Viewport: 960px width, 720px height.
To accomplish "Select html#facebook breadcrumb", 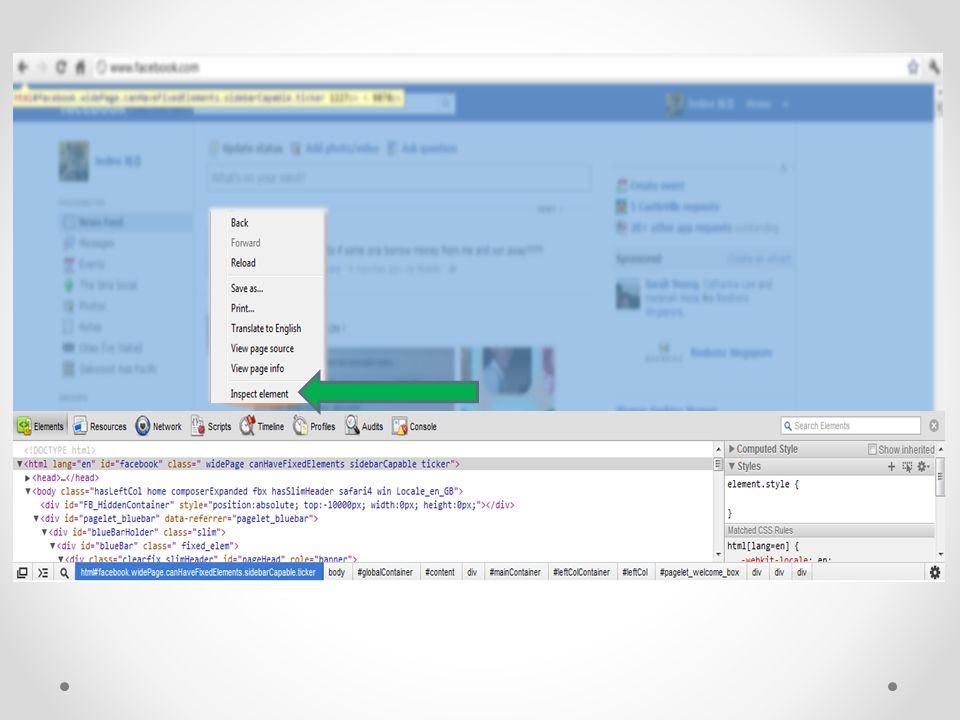I will (199, 572).
